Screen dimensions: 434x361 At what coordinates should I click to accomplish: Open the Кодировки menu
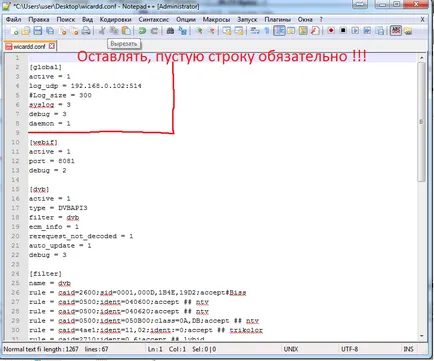coord(115,19)
